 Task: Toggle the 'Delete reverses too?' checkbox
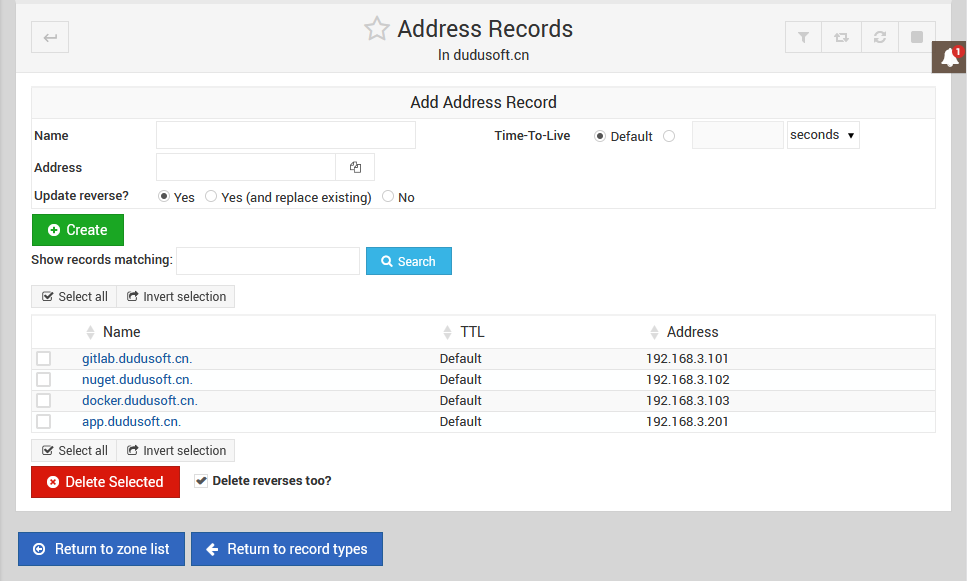tap(202, 481)
